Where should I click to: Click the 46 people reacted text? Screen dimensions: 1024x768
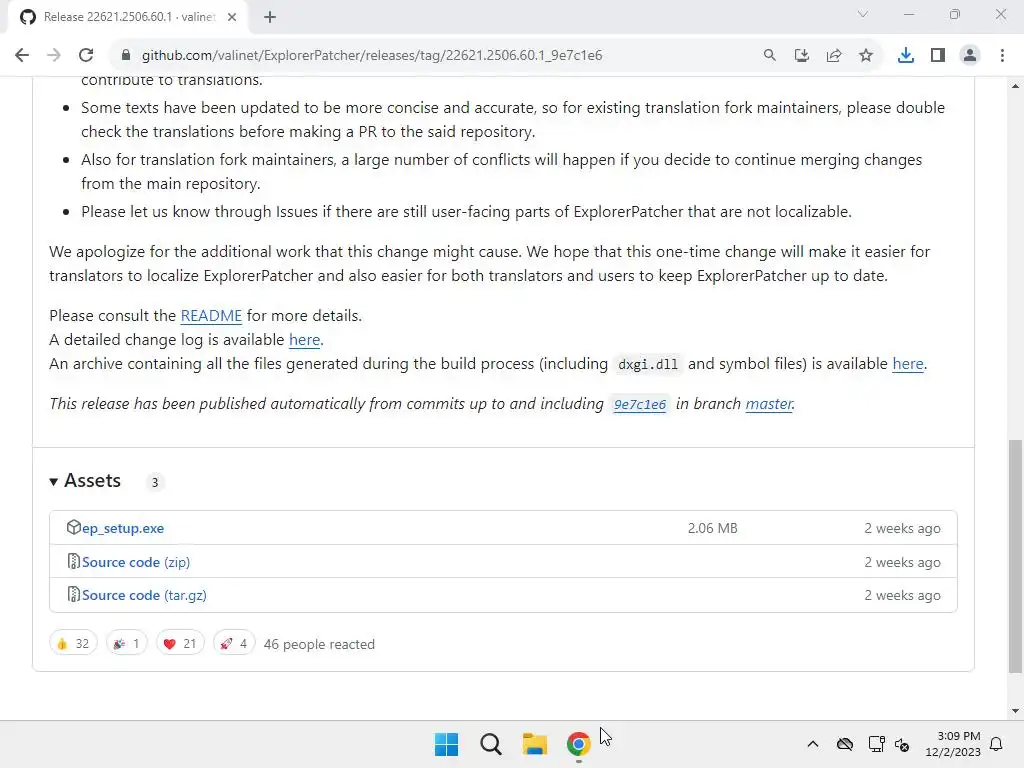[x=319, y=645]
